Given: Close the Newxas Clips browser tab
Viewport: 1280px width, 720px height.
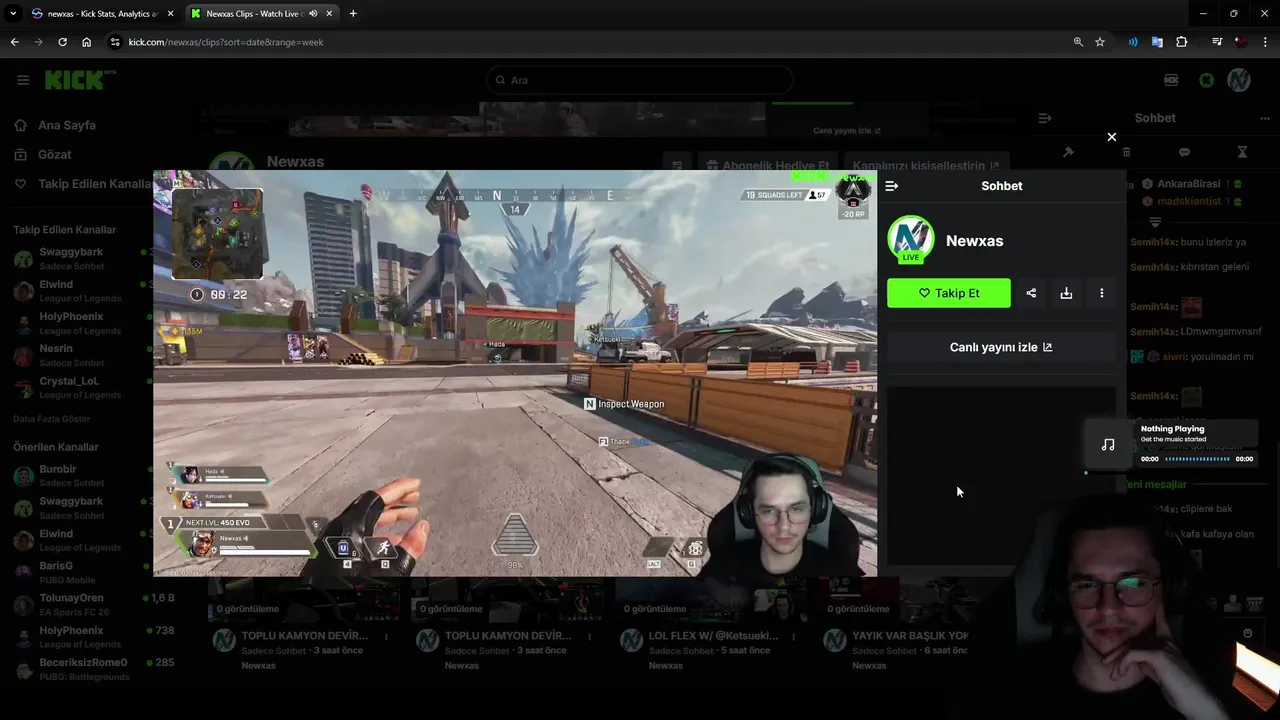Looking at the screenshot, I should [329, 14].
